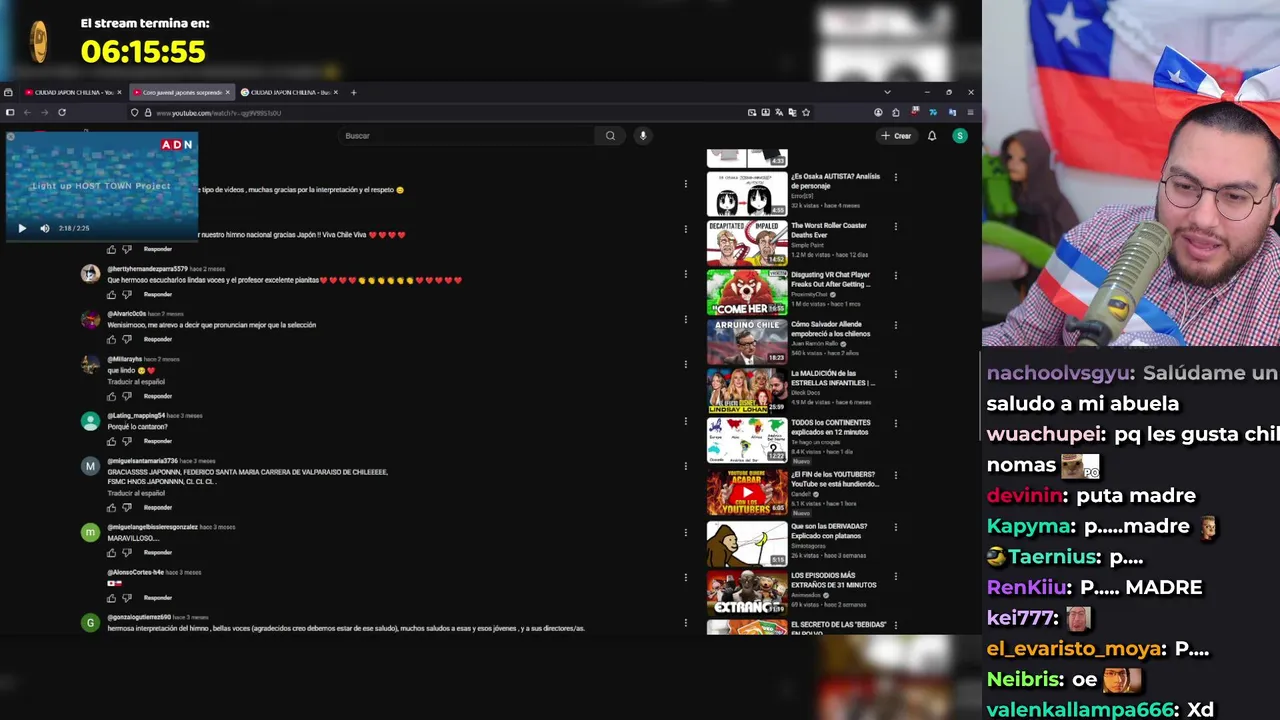The image size is (1280, 720).
Task: Open the ¿Es Osaka AUTISTA? thumbnail
Action: point(747,194)
